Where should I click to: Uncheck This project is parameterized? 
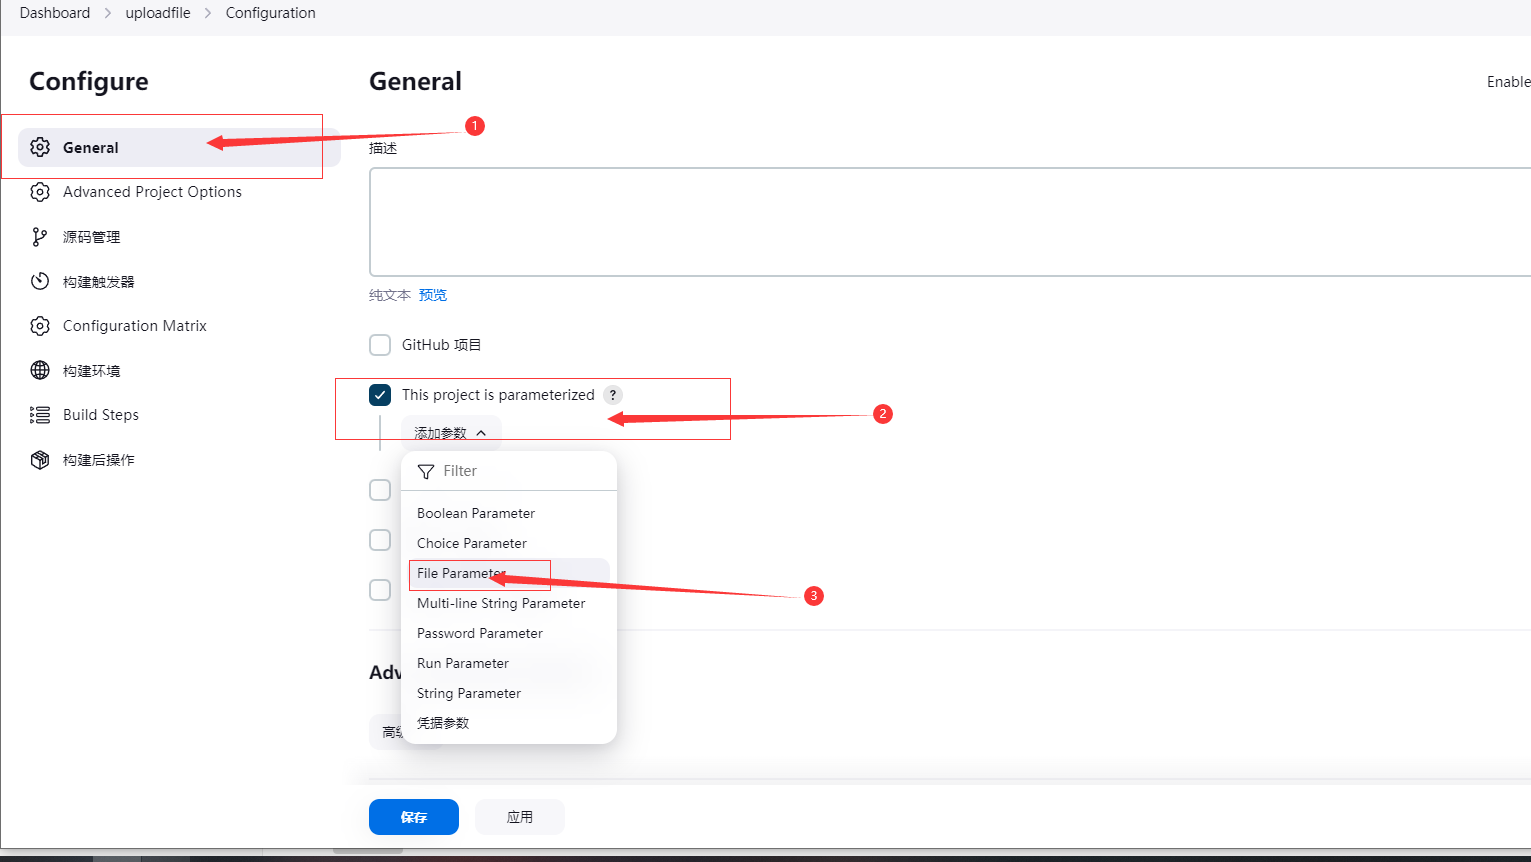(380, 395)
